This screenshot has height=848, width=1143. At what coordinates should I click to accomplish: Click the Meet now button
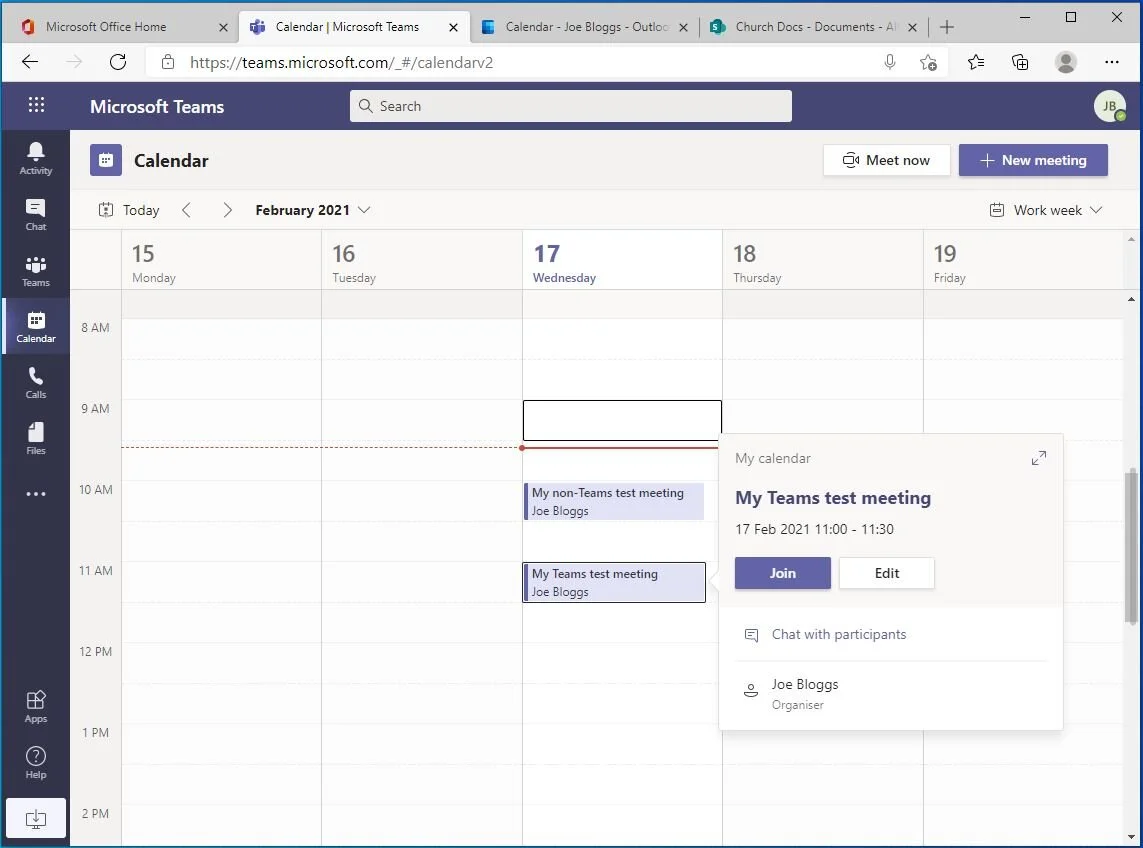(x=886, y=160)
